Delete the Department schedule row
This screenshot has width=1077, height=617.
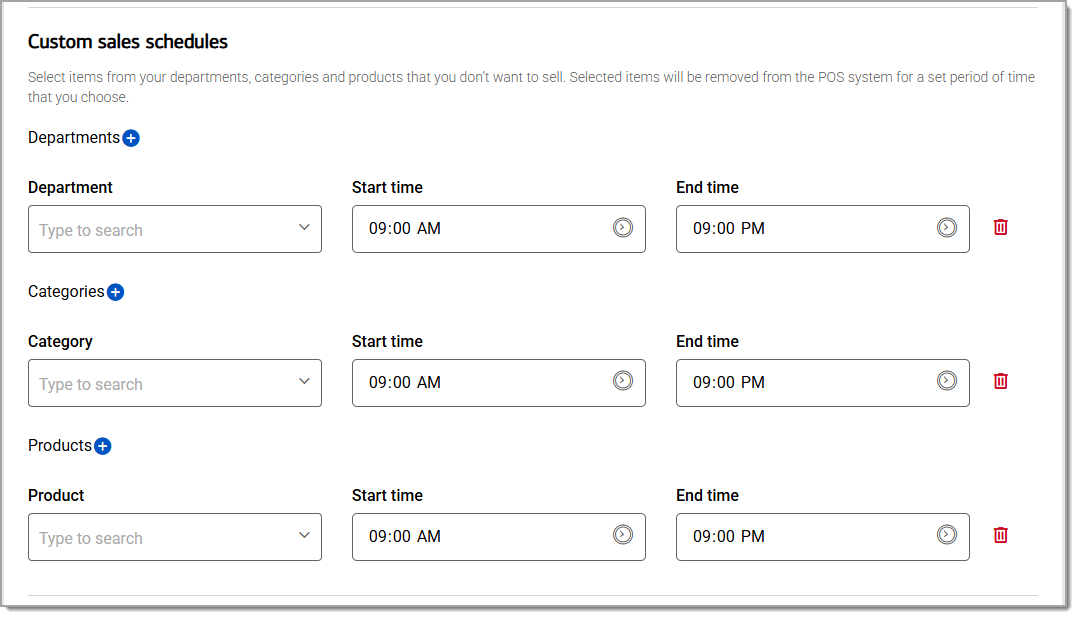[x=1000, y=227]
